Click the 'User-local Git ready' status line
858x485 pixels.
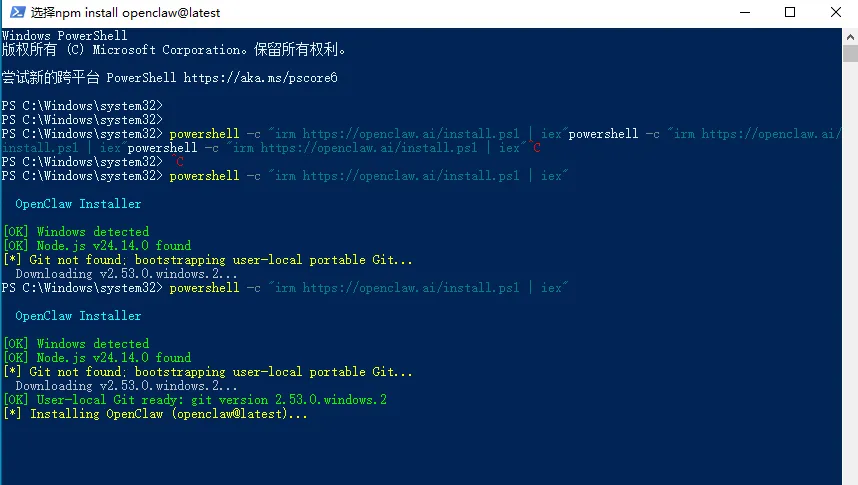pos(195,400)
